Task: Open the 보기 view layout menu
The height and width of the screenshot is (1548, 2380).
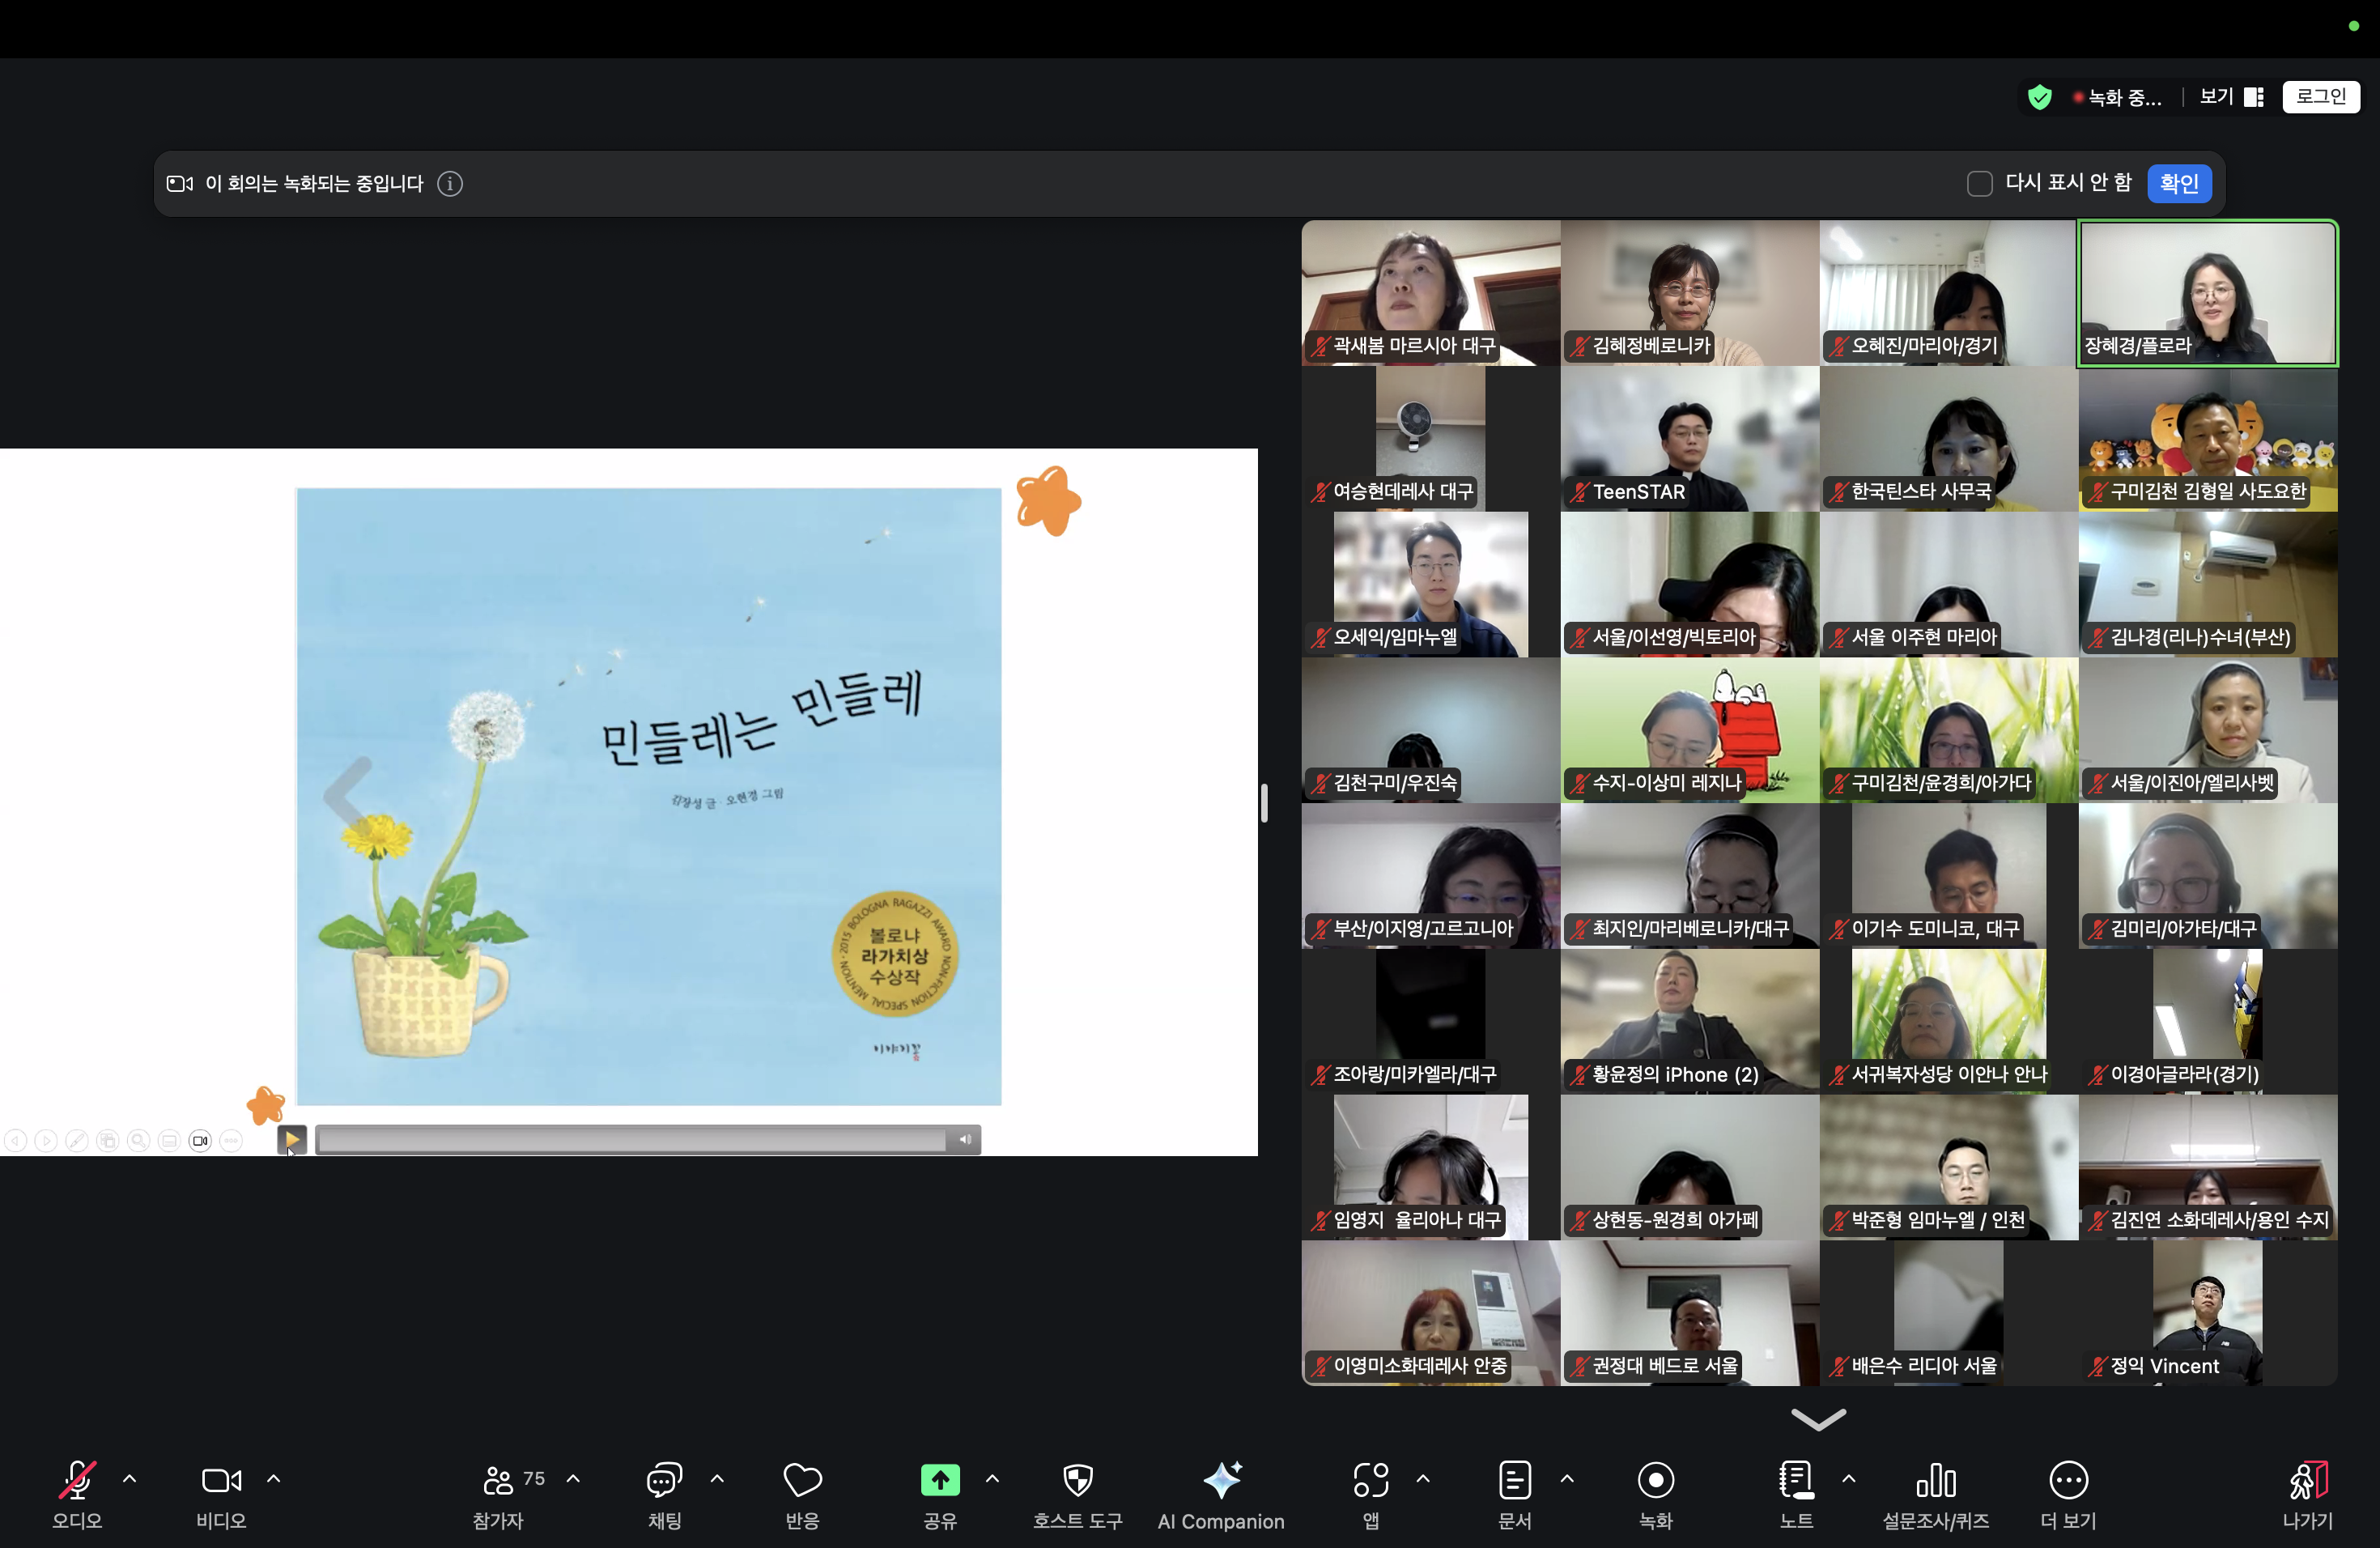Action: click(x=2232, y=97)
